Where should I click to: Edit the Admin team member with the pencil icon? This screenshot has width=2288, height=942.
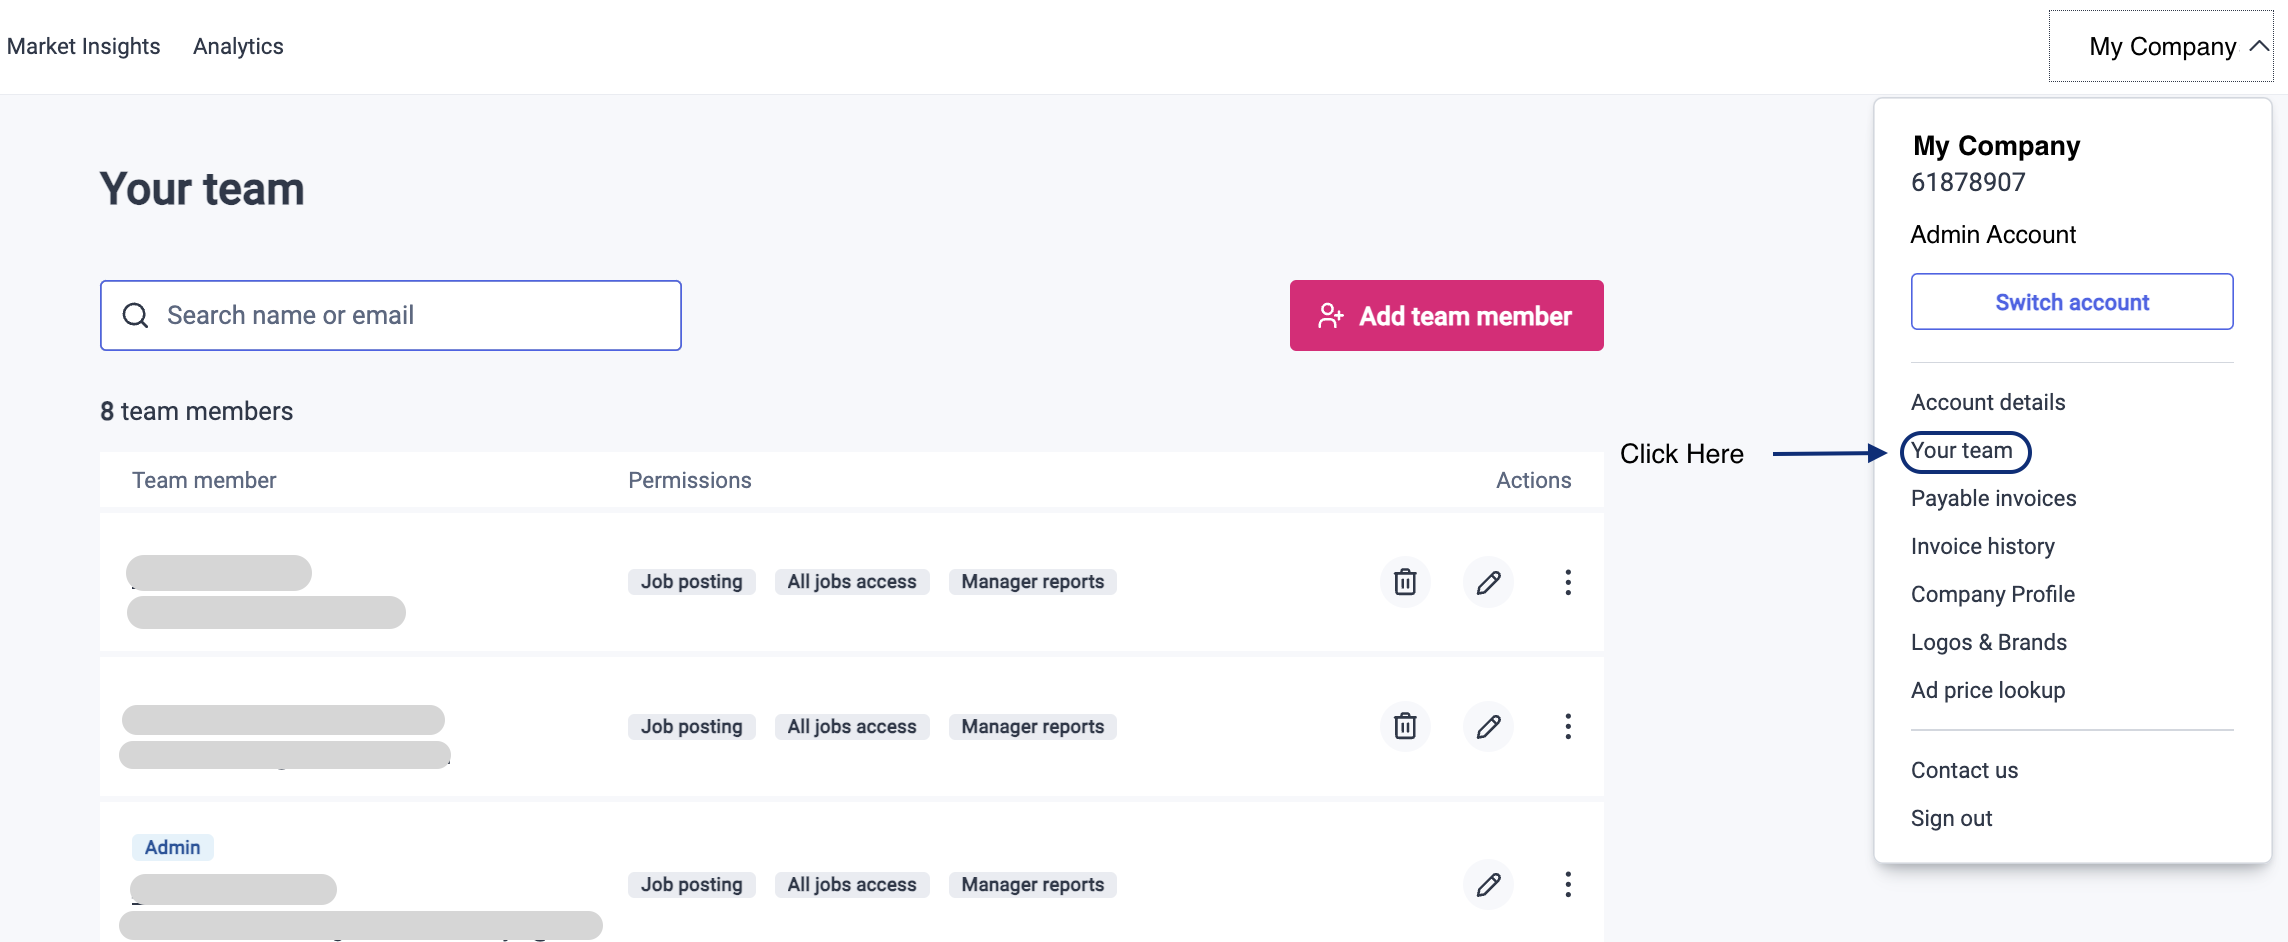[x=1488, y=884]
